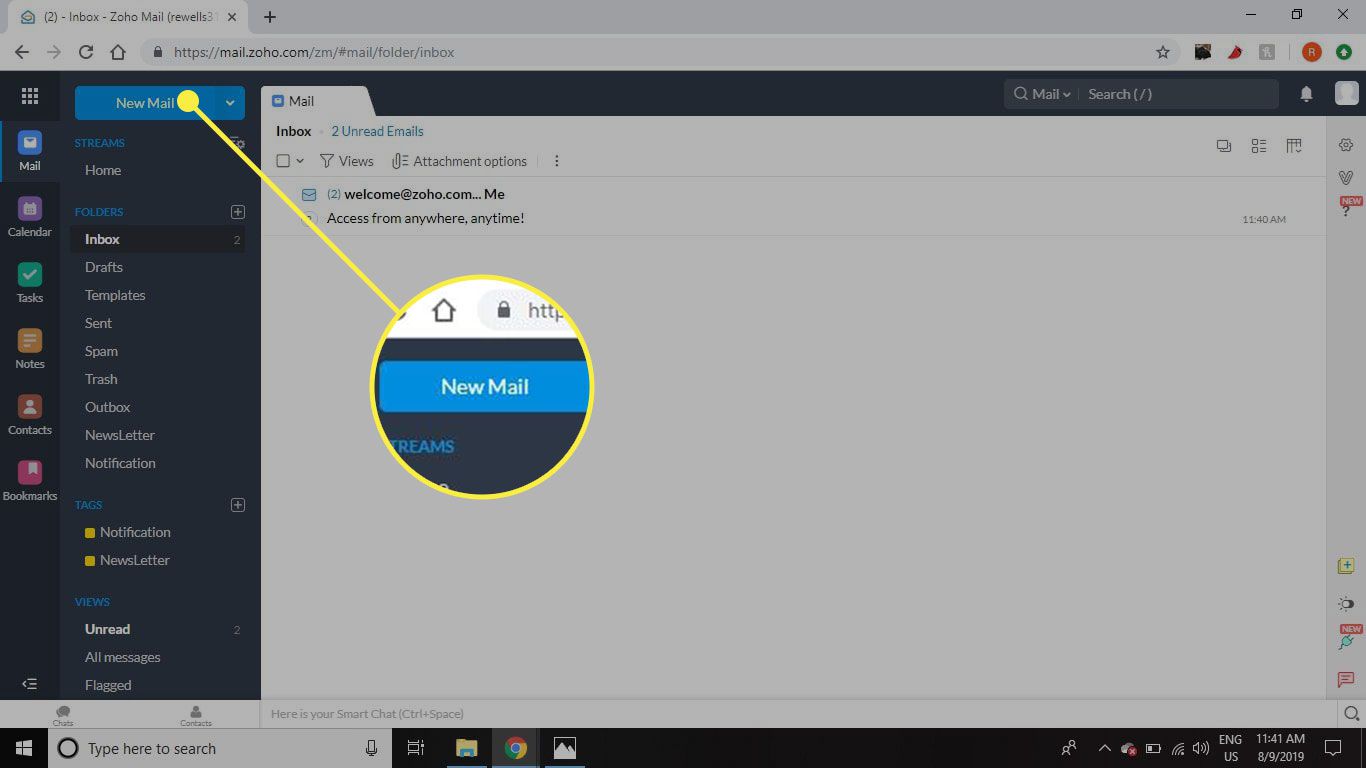Image resolution: width=1366 pixels, height=768 pixels.
Task: Switch to conversation view icon
Action: [x=1224, y=146]
